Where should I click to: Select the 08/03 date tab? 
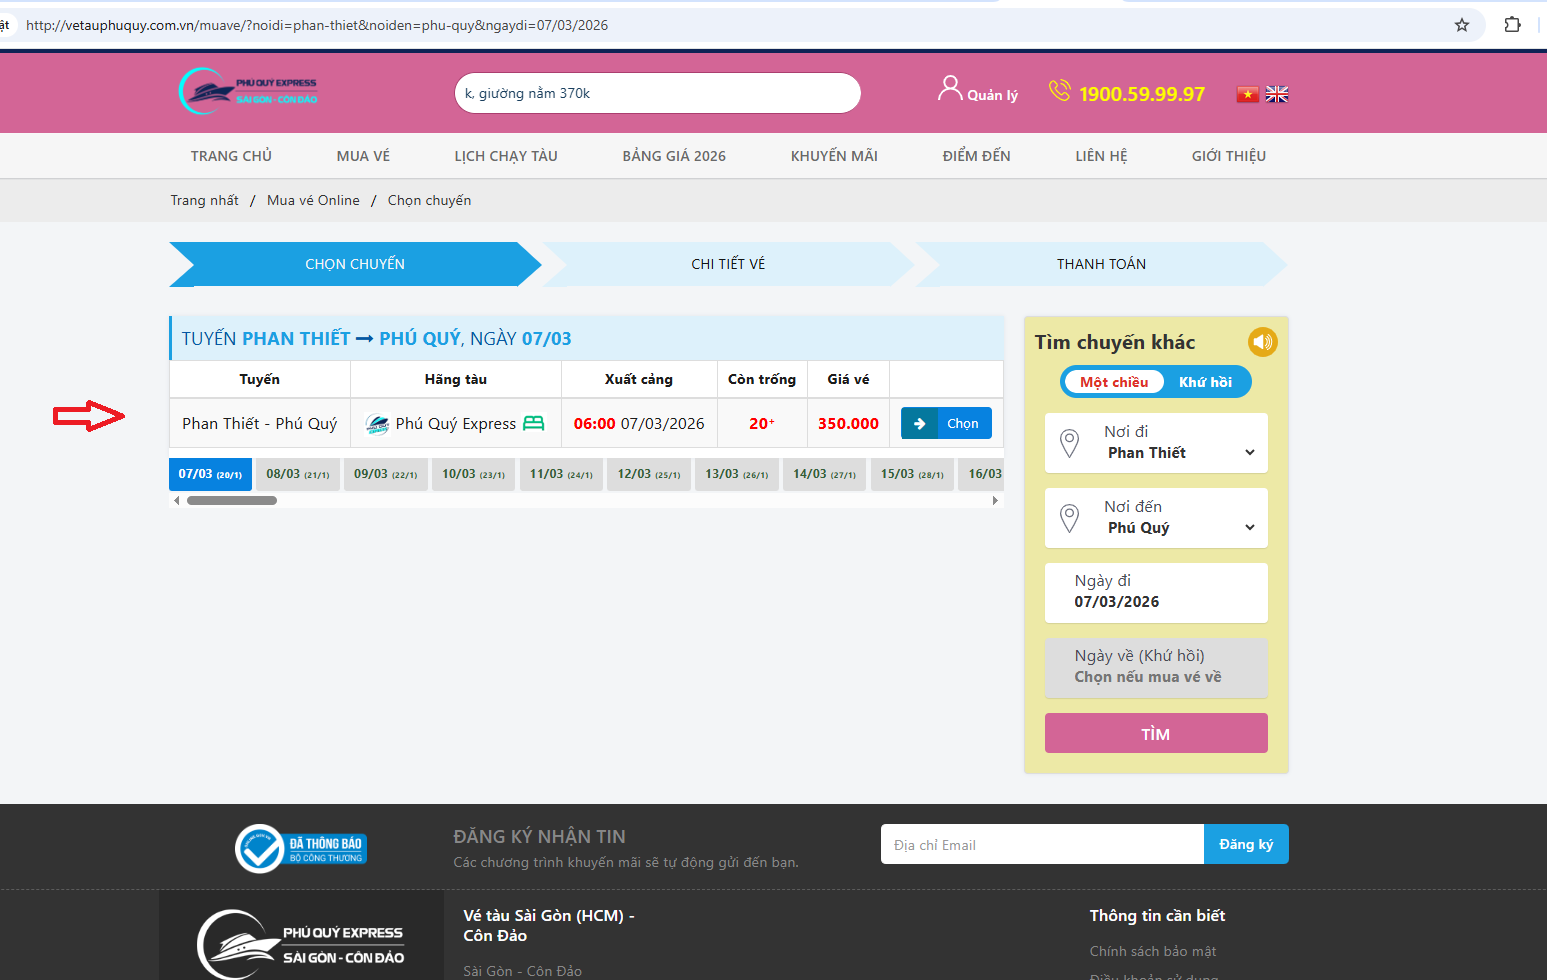[297, 474]
